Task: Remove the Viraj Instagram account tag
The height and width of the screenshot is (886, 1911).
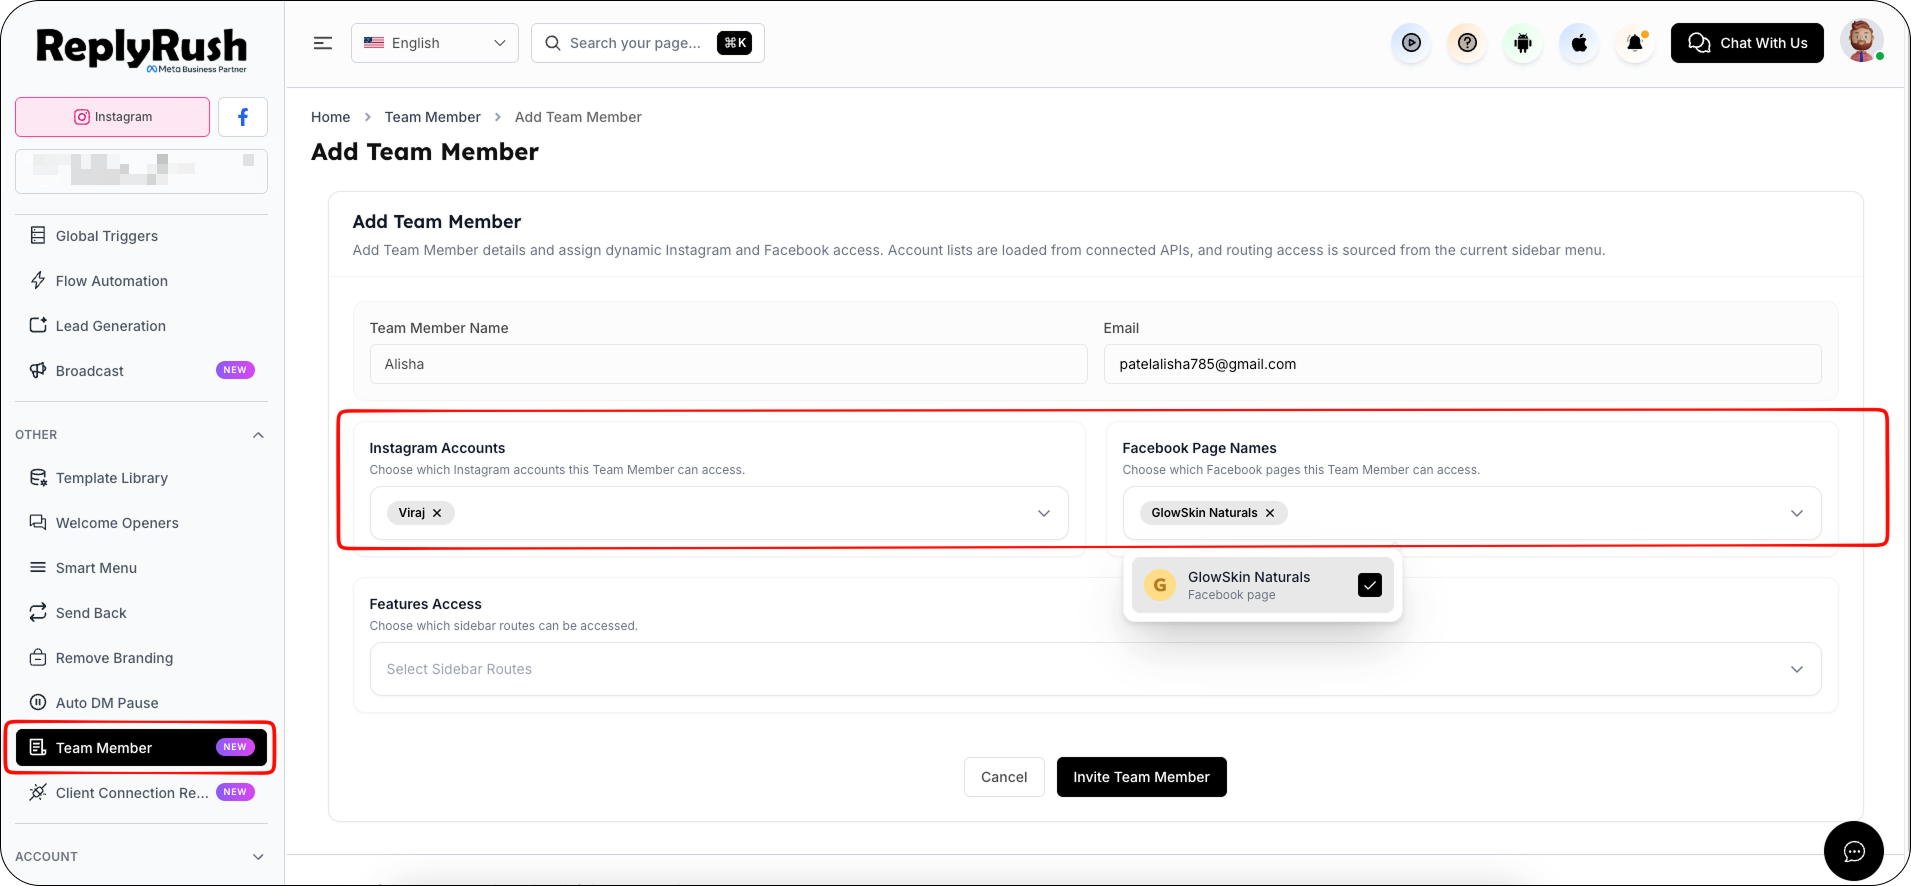Action: click(437, 513)
